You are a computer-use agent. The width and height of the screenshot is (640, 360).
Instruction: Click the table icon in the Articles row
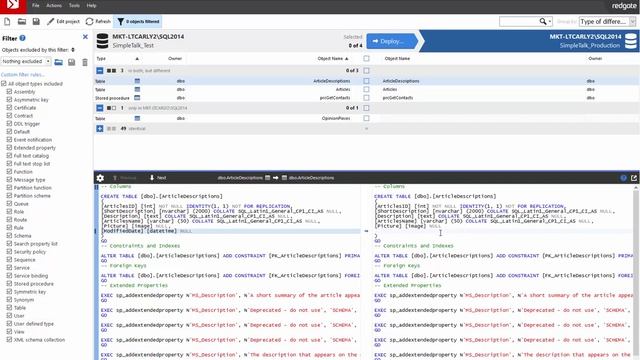137,89
